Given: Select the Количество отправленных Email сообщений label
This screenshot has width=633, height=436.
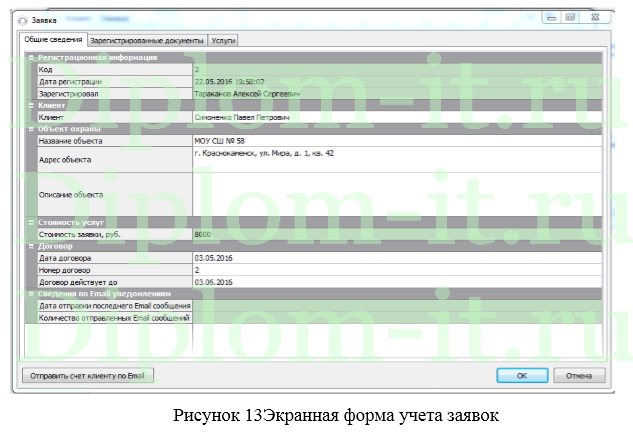Looking at the screenshot, I should [115, 318].
